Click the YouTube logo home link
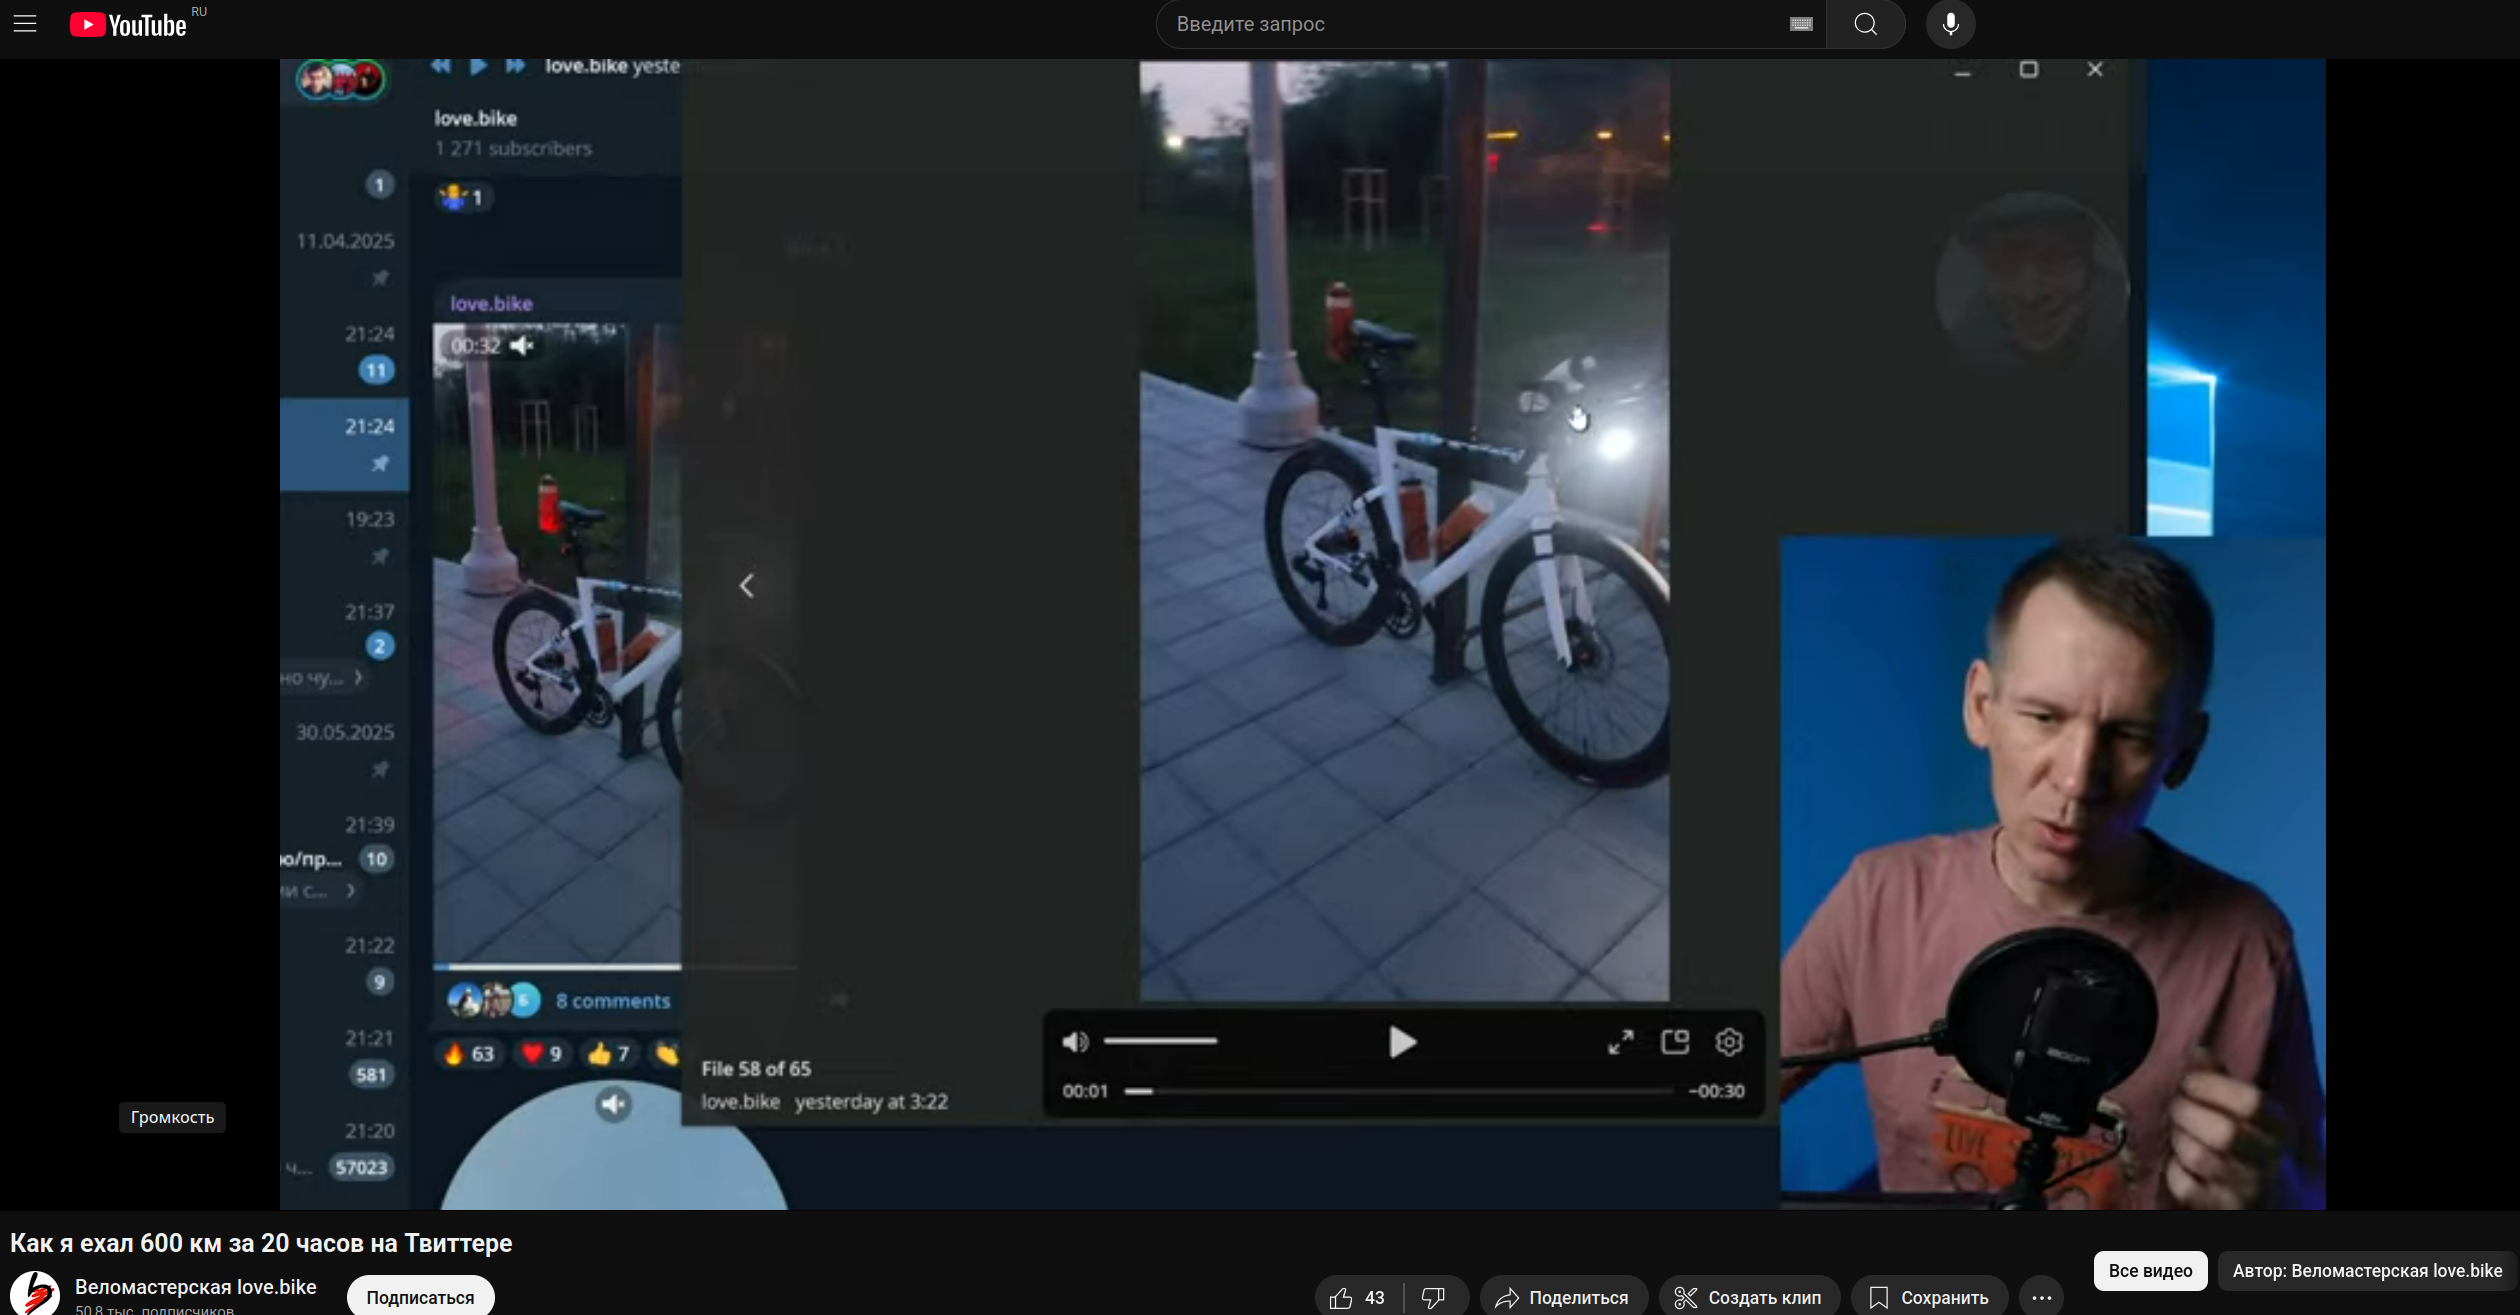The width and height of the screenshot is (2520, 1315). click(128, 25)
